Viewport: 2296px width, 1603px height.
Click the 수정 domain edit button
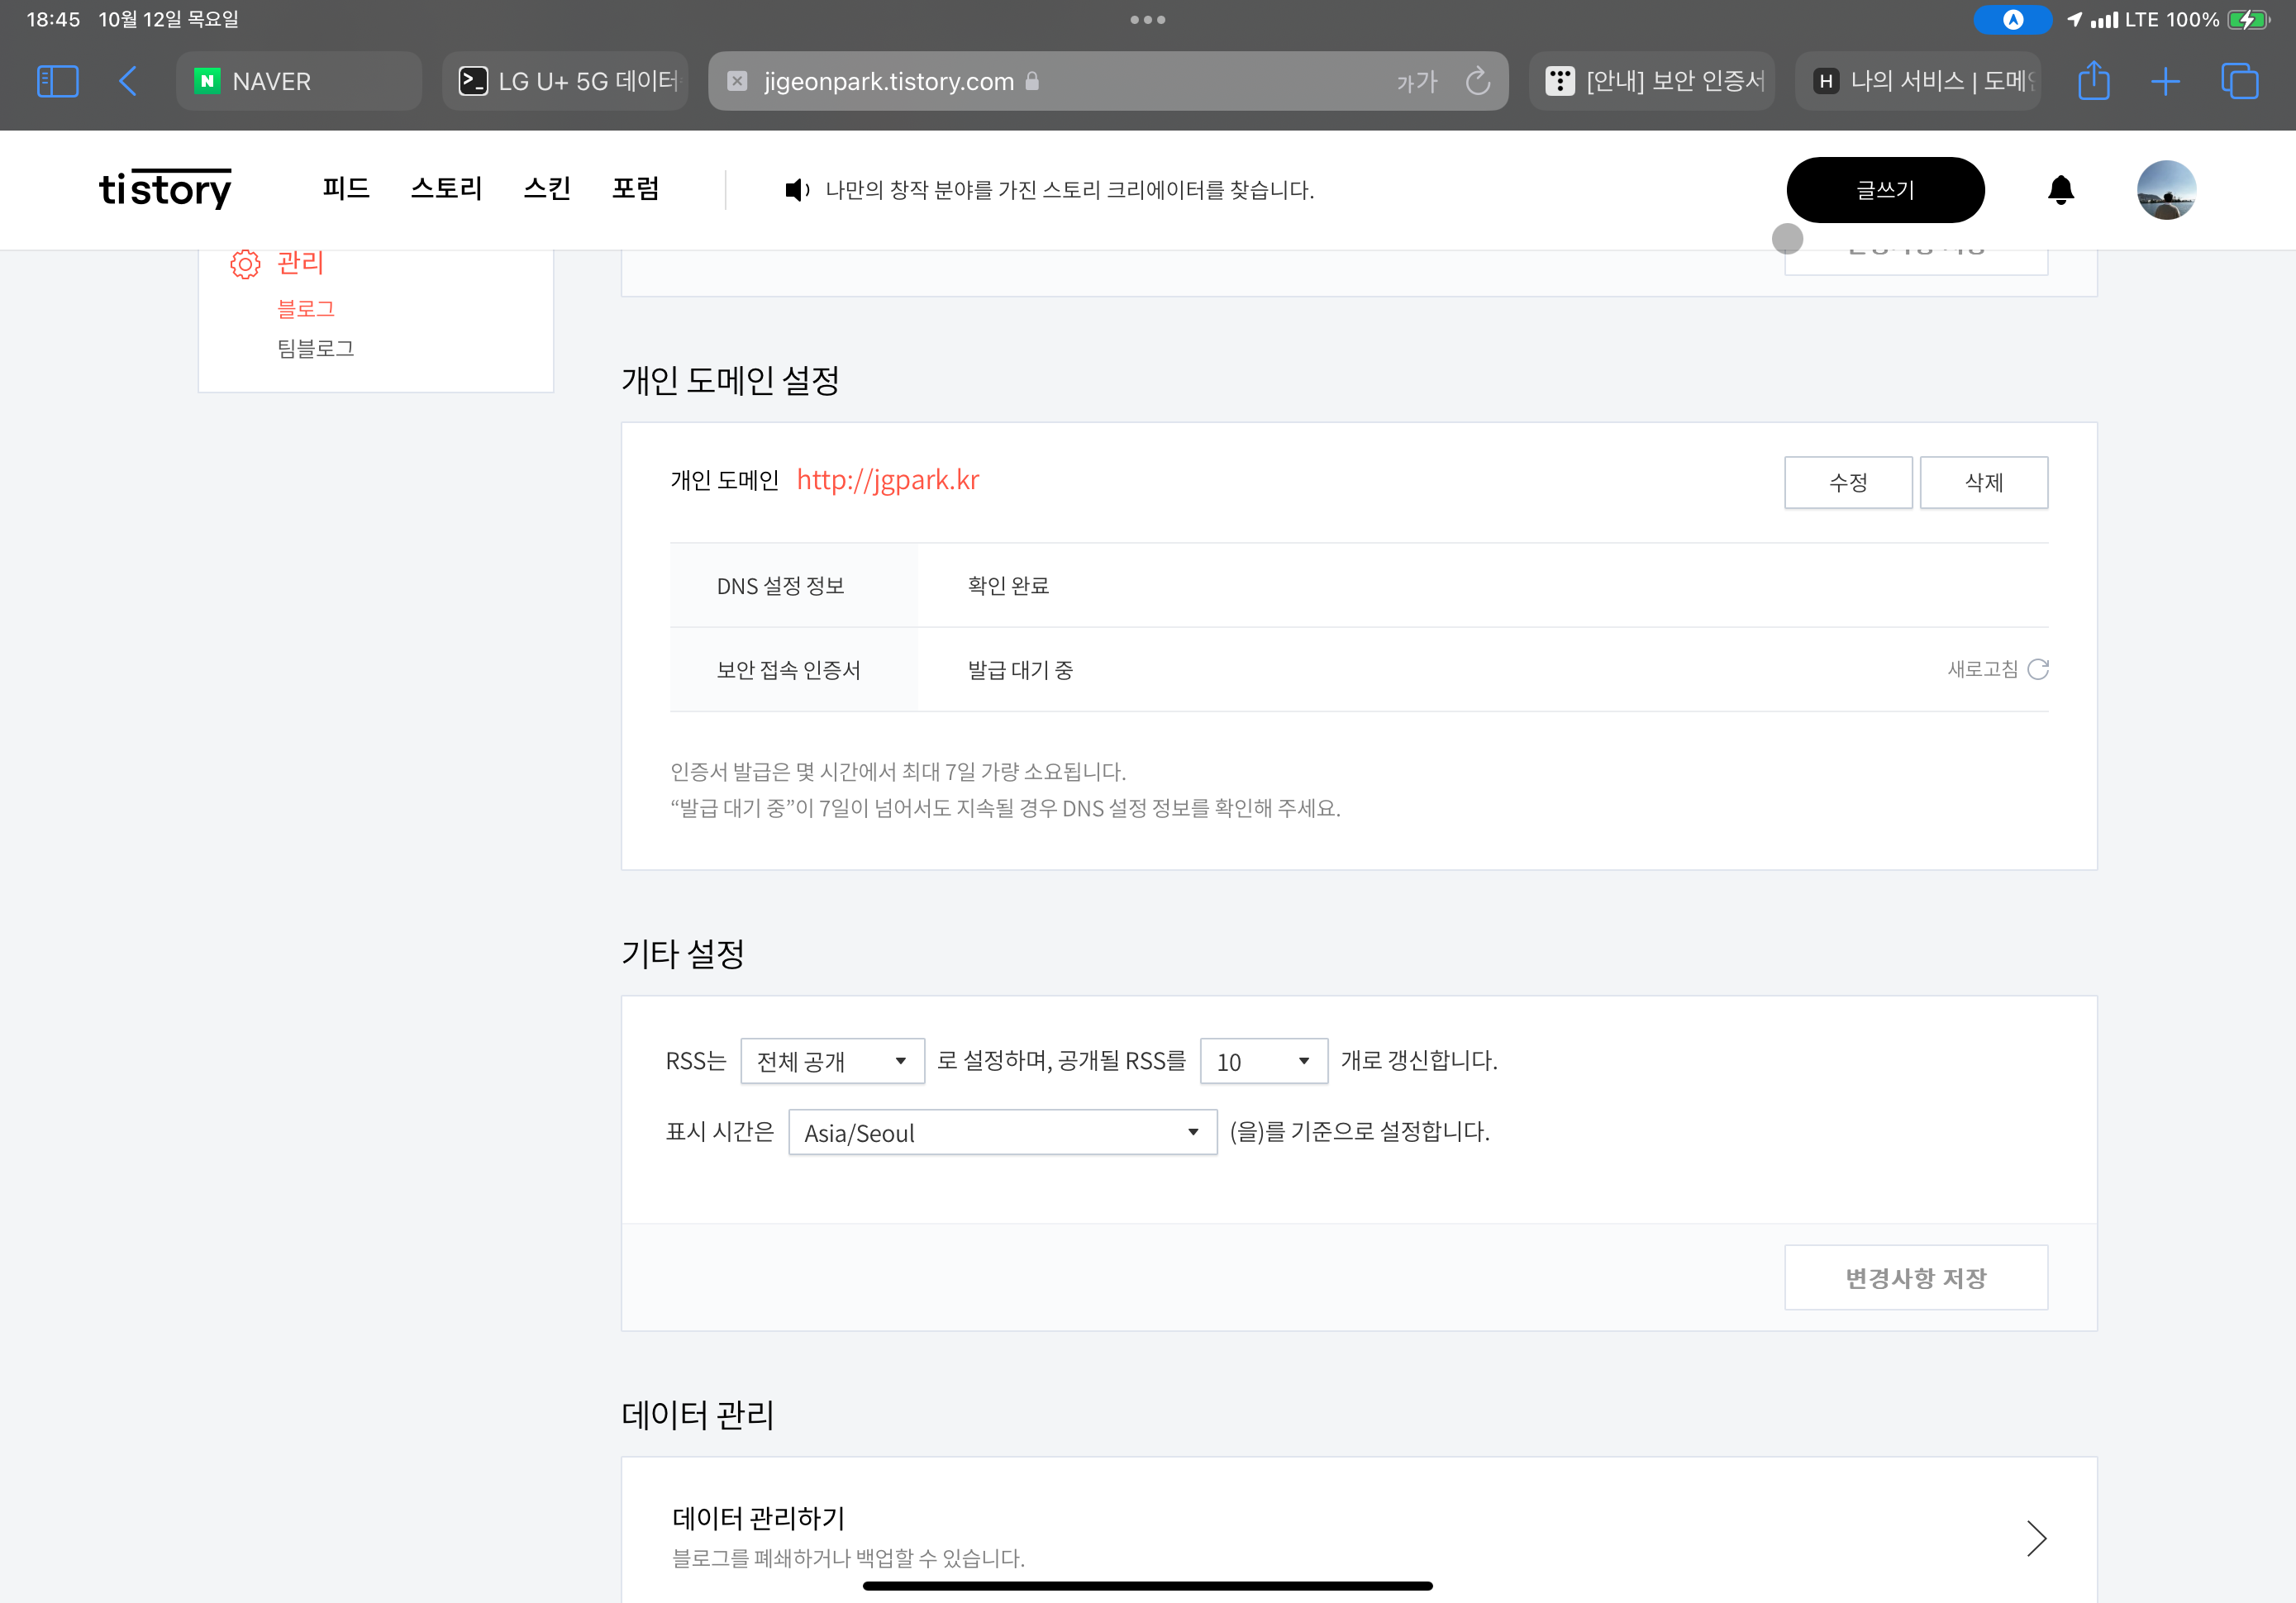1847,482
